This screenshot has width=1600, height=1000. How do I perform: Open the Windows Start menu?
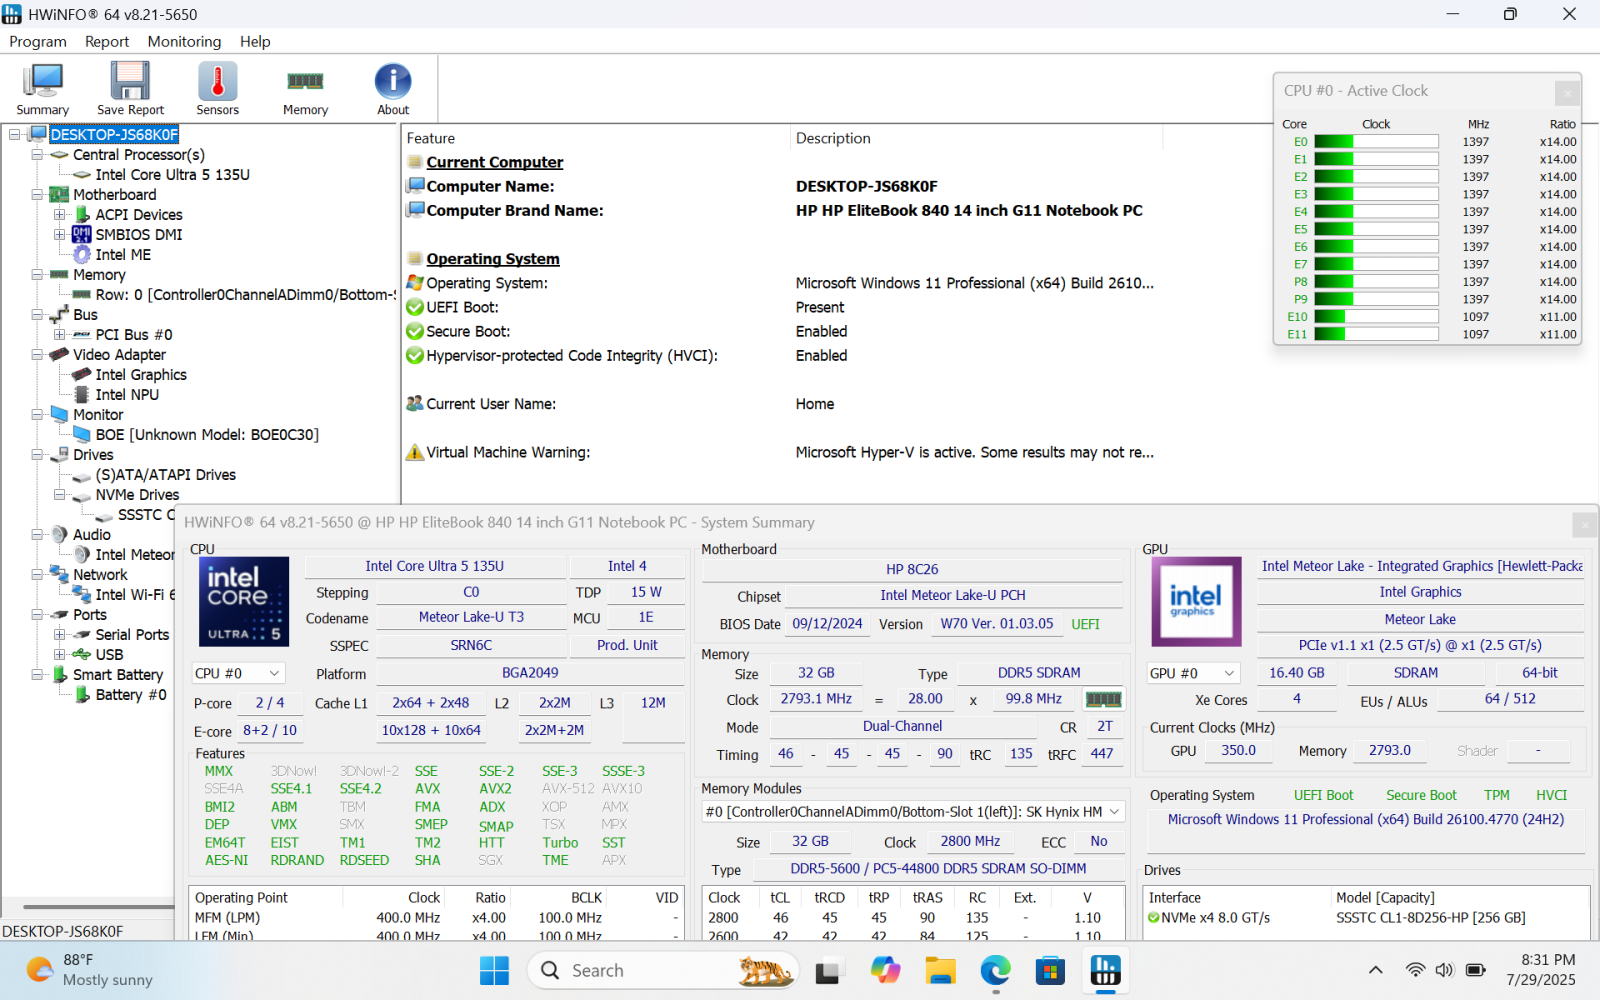click(x=494, y=970)
